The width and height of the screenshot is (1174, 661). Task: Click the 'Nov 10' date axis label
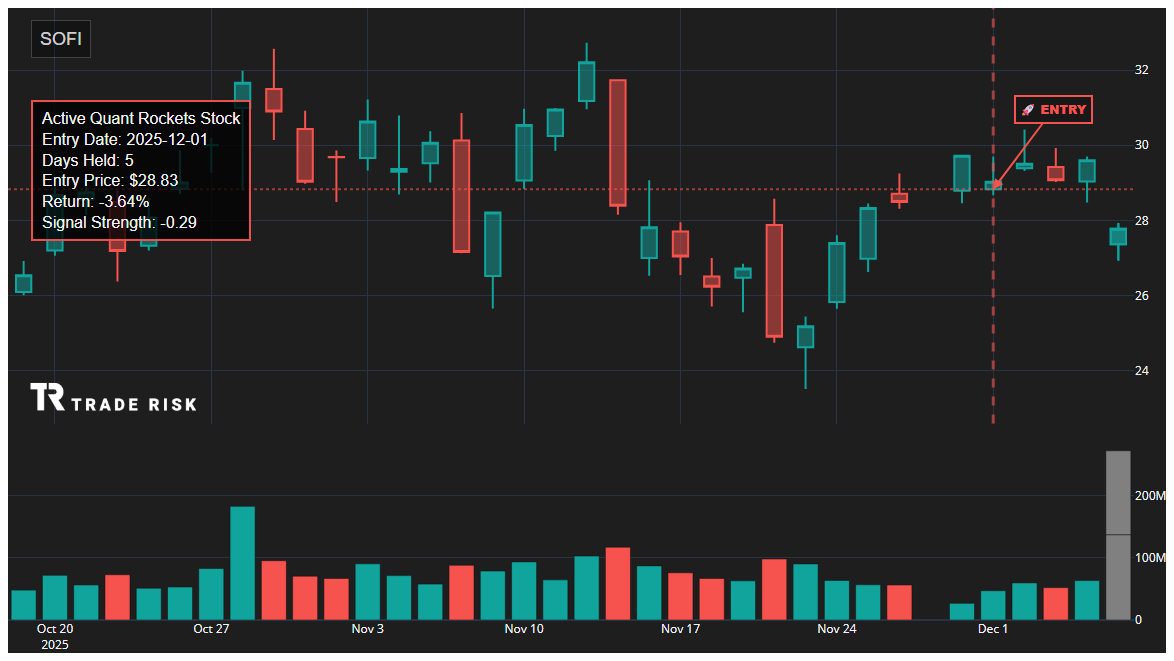[524, 629]
